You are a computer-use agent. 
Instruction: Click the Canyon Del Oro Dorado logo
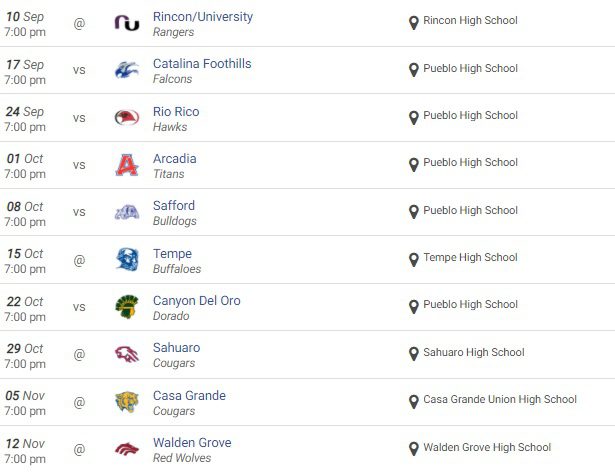127,307
